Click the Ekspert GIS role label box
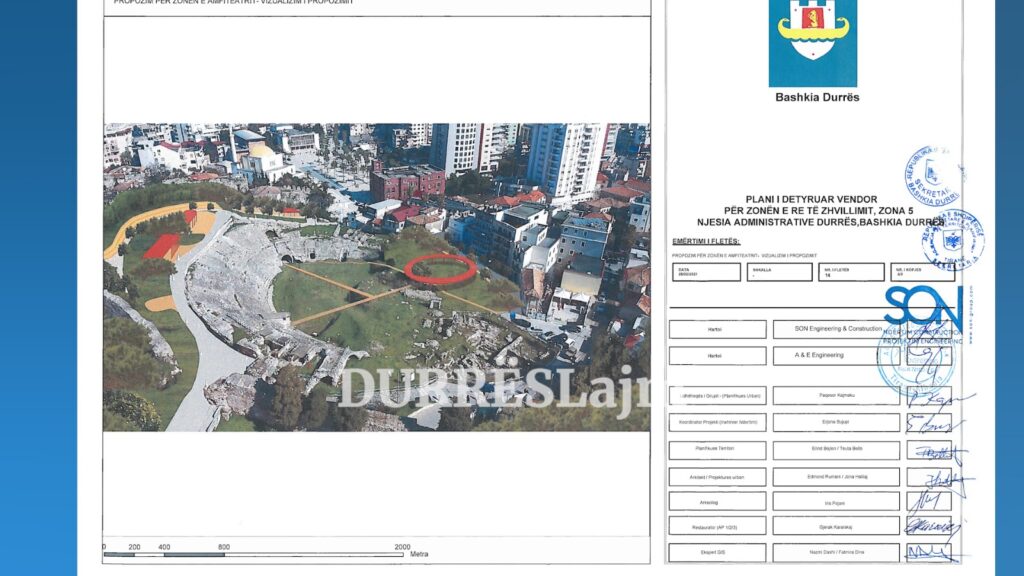The height and width of the screenshot is (576, 1024). click(717, 552)
